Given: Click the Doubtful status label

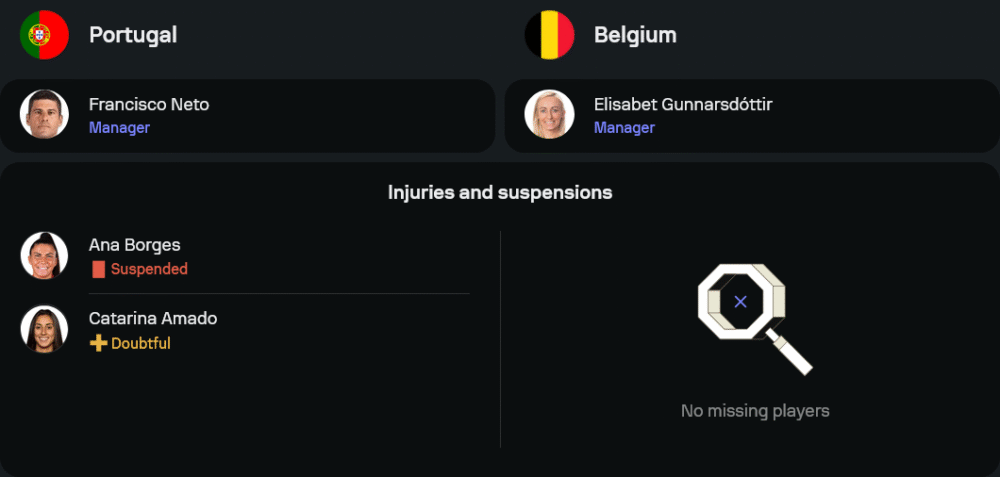Looking at the screenshot, I should coord(140,343).
